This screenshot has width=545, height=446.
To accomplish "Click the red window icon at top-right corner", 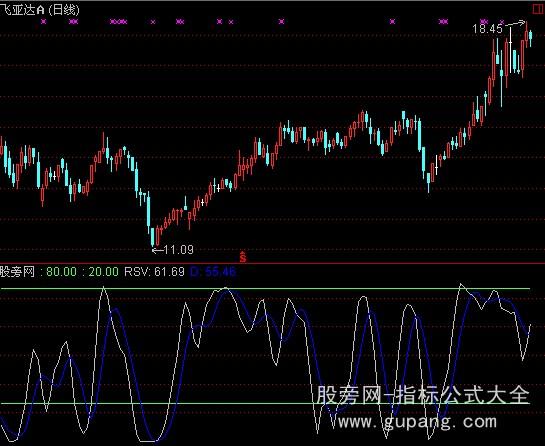I will pyautogui.click(x=539, y=9).
